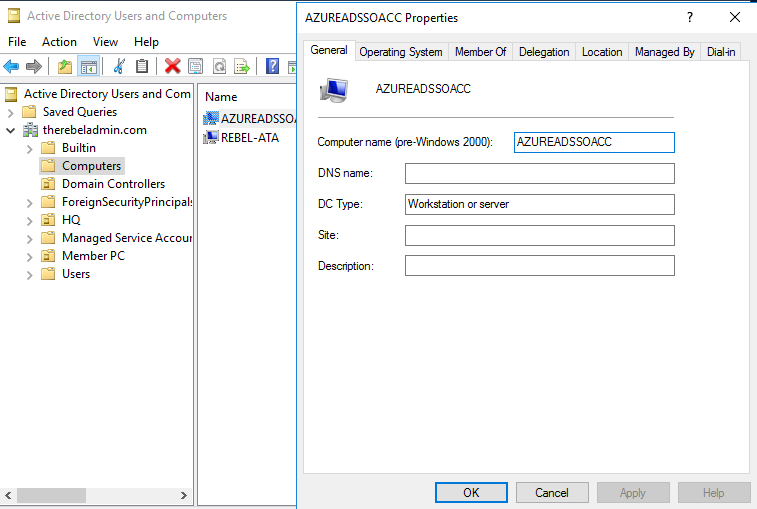The height and width of the screenshot is (509, 757).
Task: Click the therebeladmin.com domain icon
Action: (x=30, y=130)
